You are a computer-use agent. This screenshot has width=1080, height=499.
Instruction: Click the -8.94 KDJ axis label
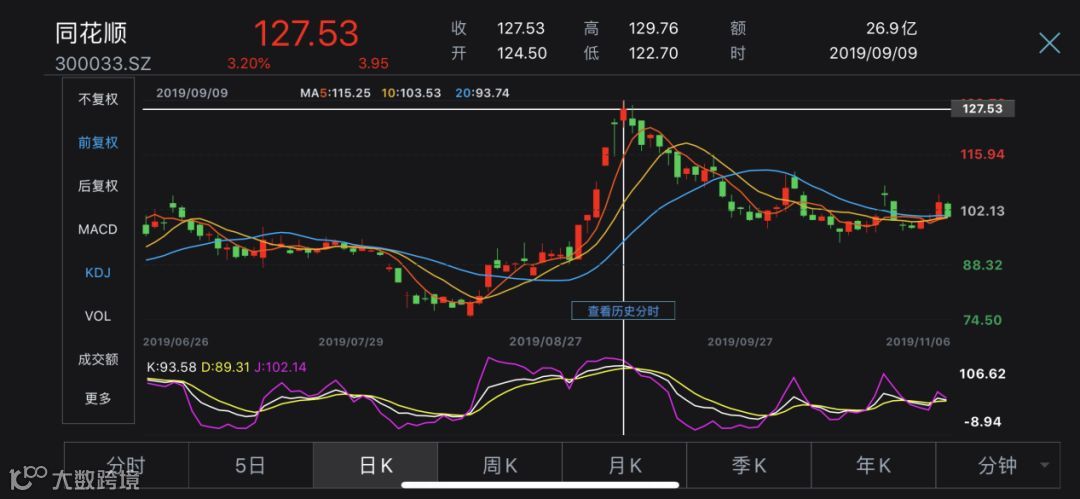pyautogui.click(x=984, y=422)
